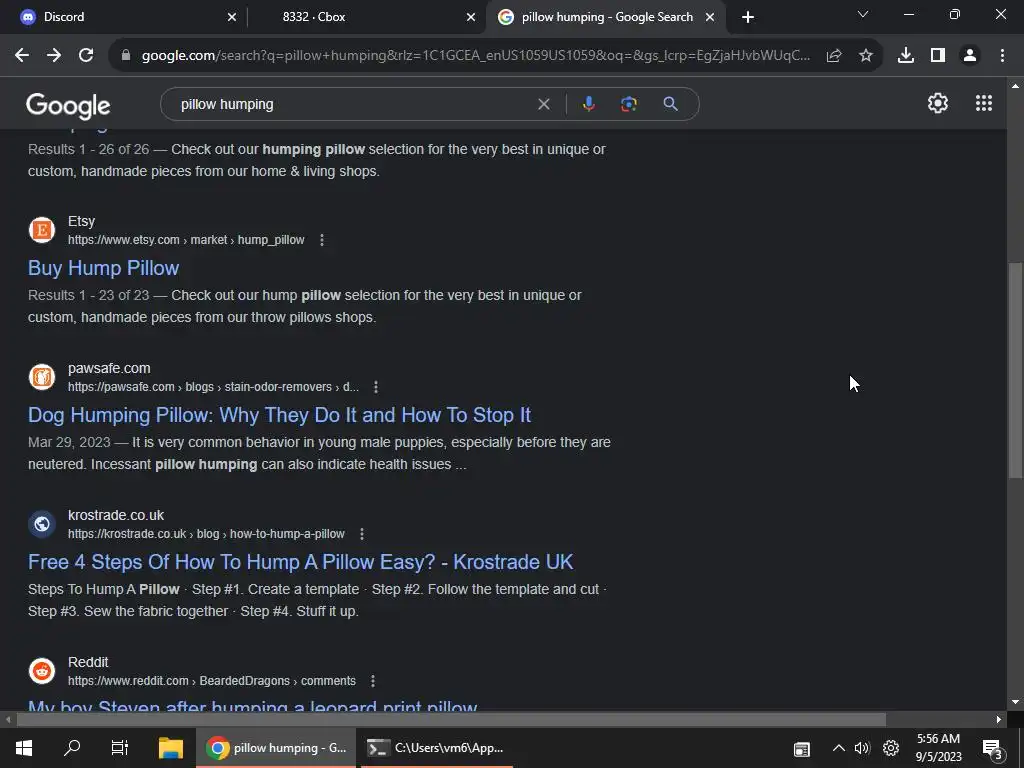Click the scroll-right arrow at bottom
The width and height of the screenshot is (1024, 768).
pyautogui.click(x=999, y=720)
